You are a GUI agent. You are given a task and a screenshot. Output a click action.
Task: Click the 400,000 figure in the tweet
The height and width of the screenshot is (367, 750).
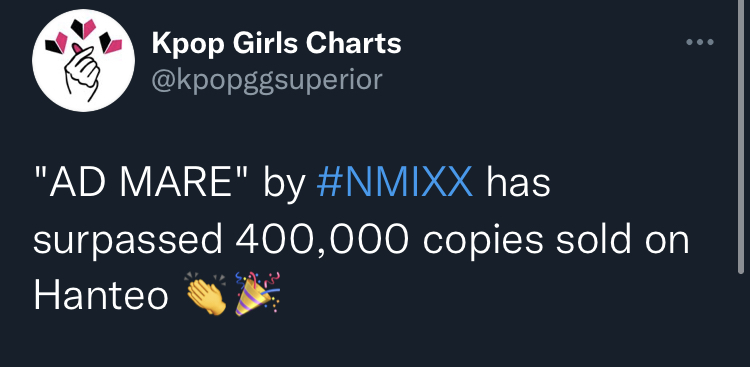click(x=322, y=240)
